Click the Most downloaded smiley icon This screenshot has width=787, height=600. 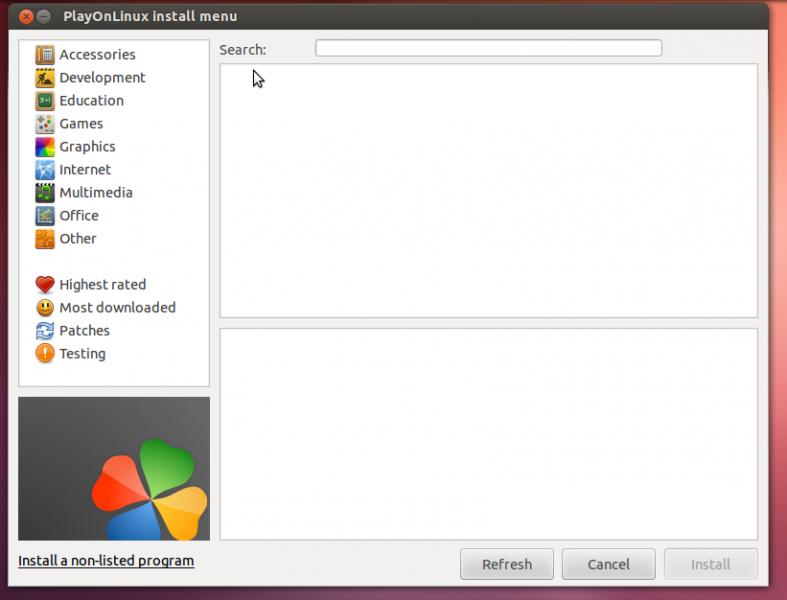click(x=45, y=308)
